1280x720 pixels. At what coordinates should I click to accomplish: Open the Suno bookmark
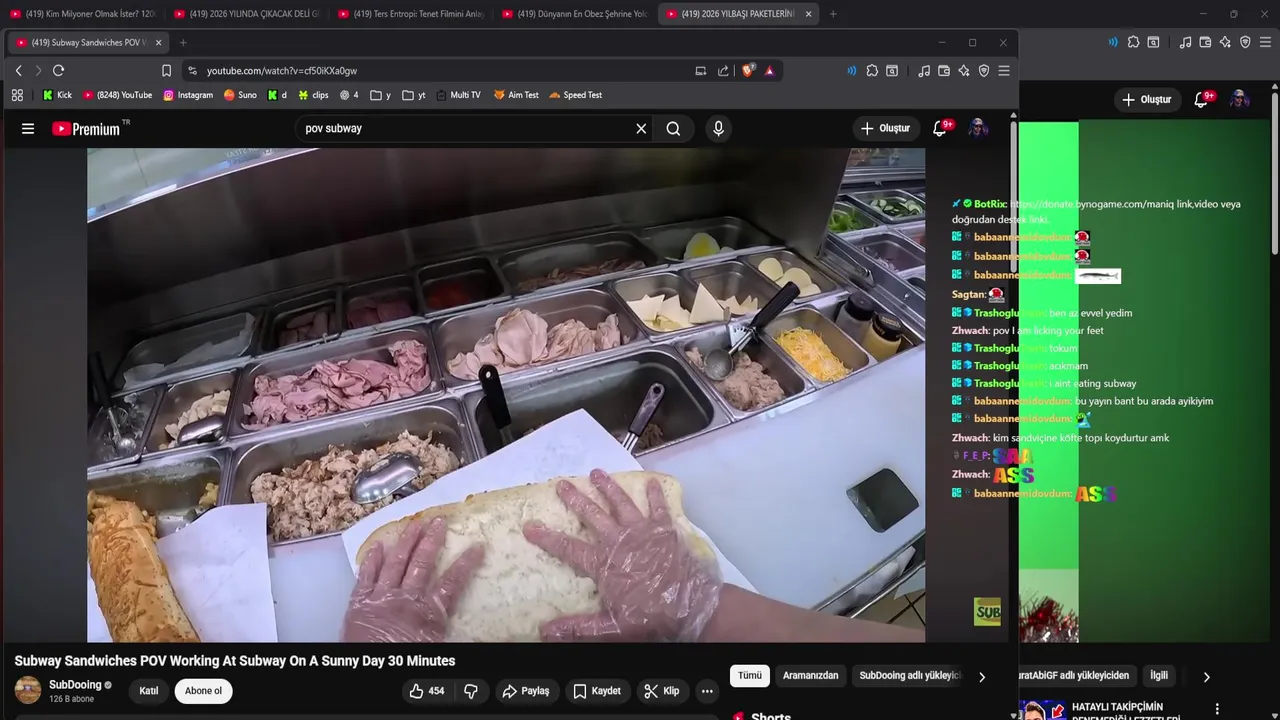click(x=240, y=95)
